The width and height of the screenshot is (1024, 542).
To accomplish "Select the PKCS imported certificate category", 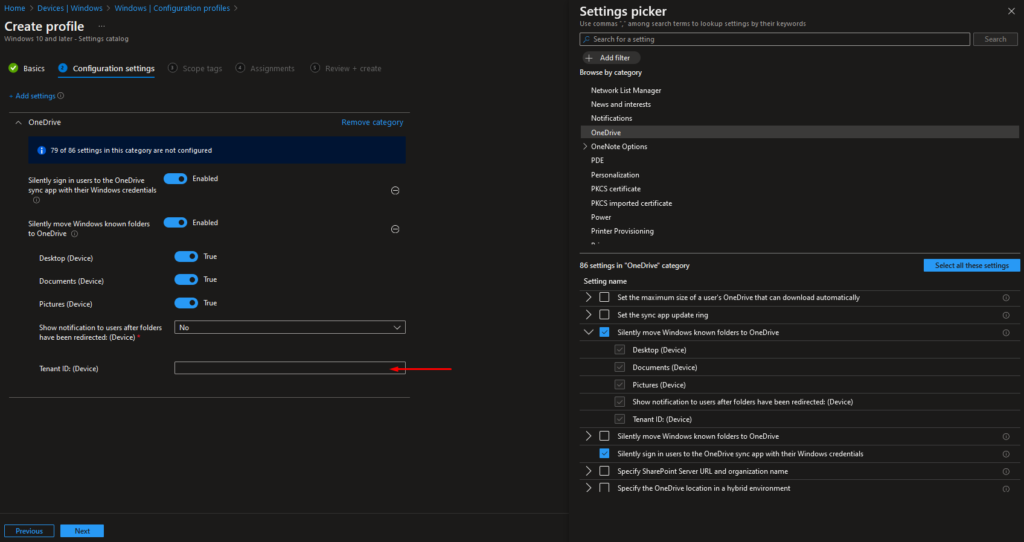I will [632, 204].
